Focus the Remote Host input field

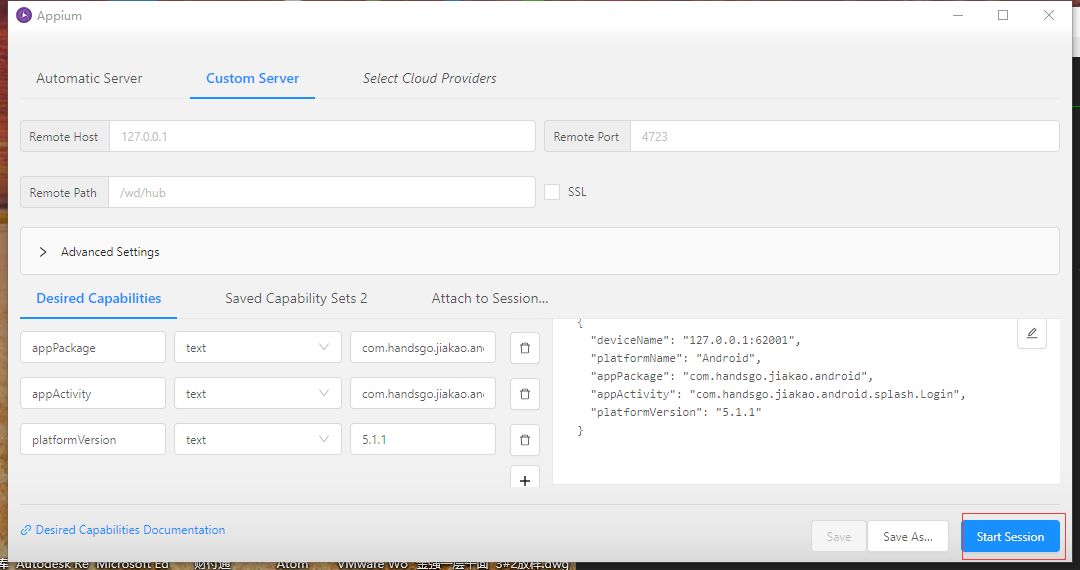[x=322, y=136]
